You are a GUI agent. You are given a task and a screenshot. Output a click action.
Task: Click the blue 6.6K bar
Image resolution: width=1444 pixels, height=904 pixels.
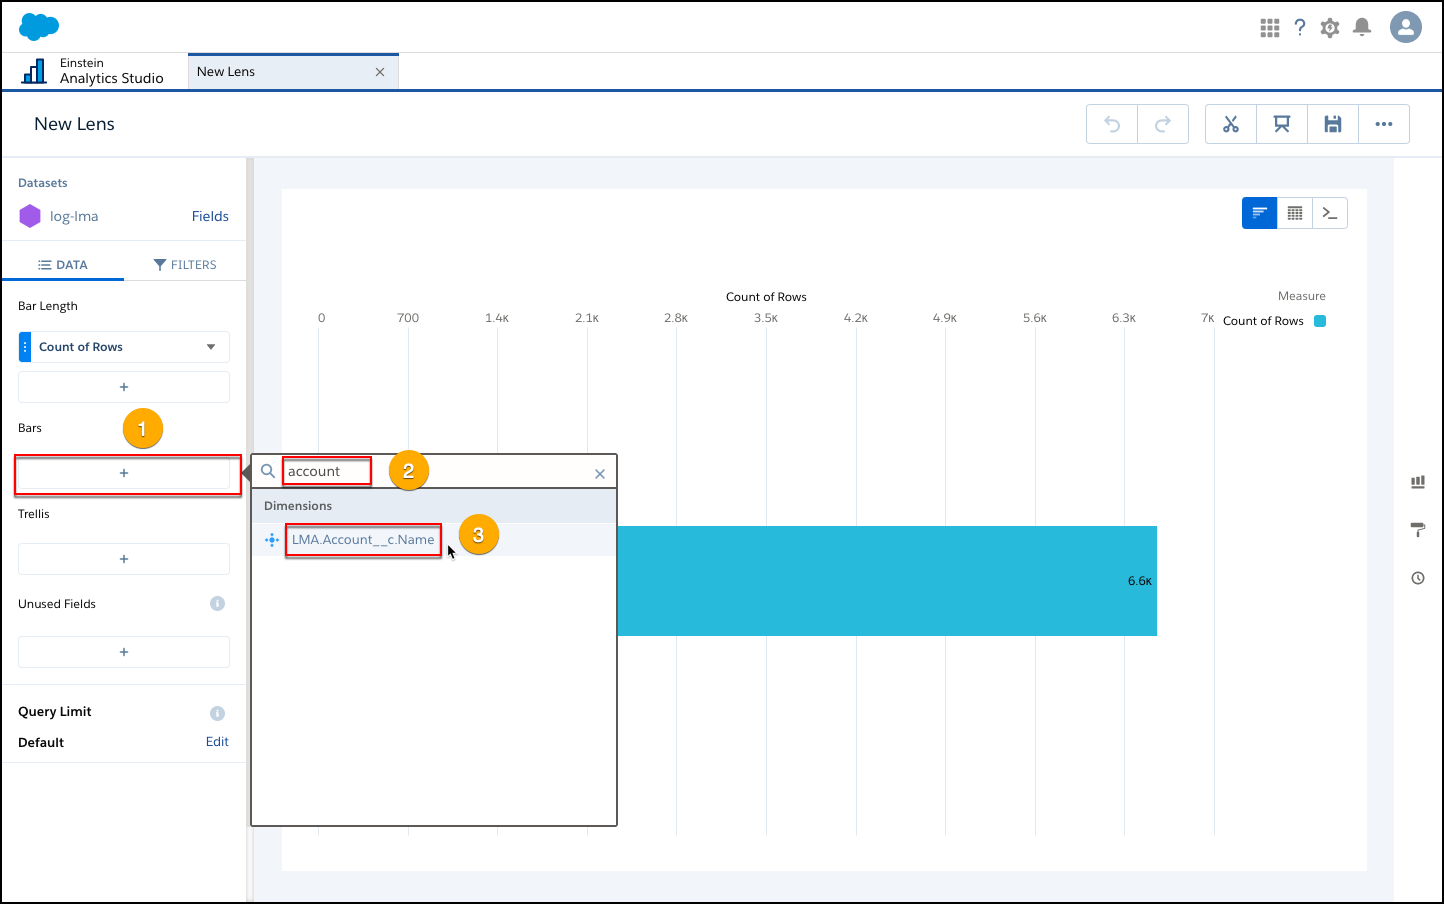[887, 581]
